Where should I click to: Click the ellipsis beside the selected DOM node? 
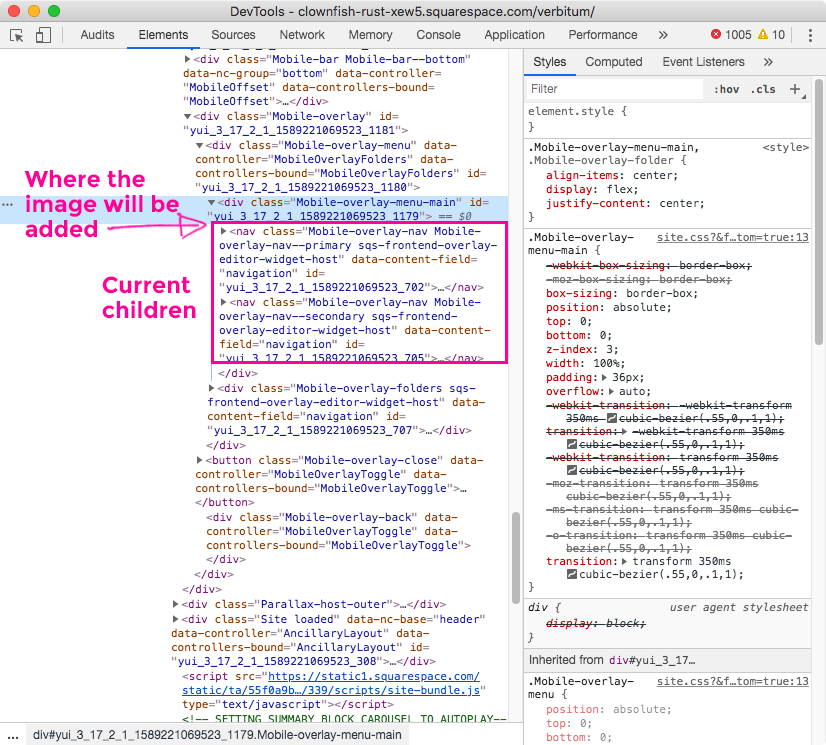[7, 204]
